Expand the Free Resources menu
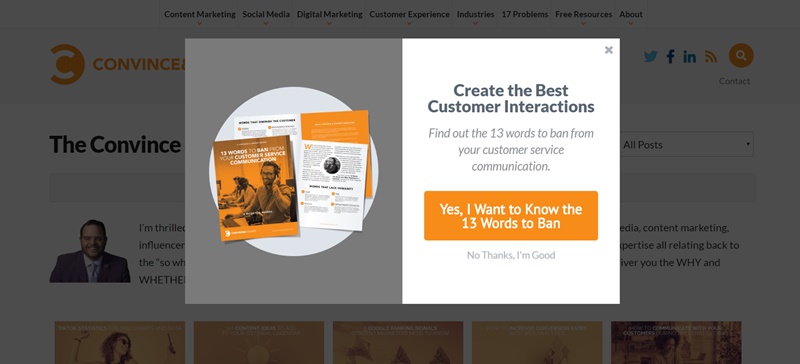800x364 pixels. pyautogui.click(x=583, y=14)
